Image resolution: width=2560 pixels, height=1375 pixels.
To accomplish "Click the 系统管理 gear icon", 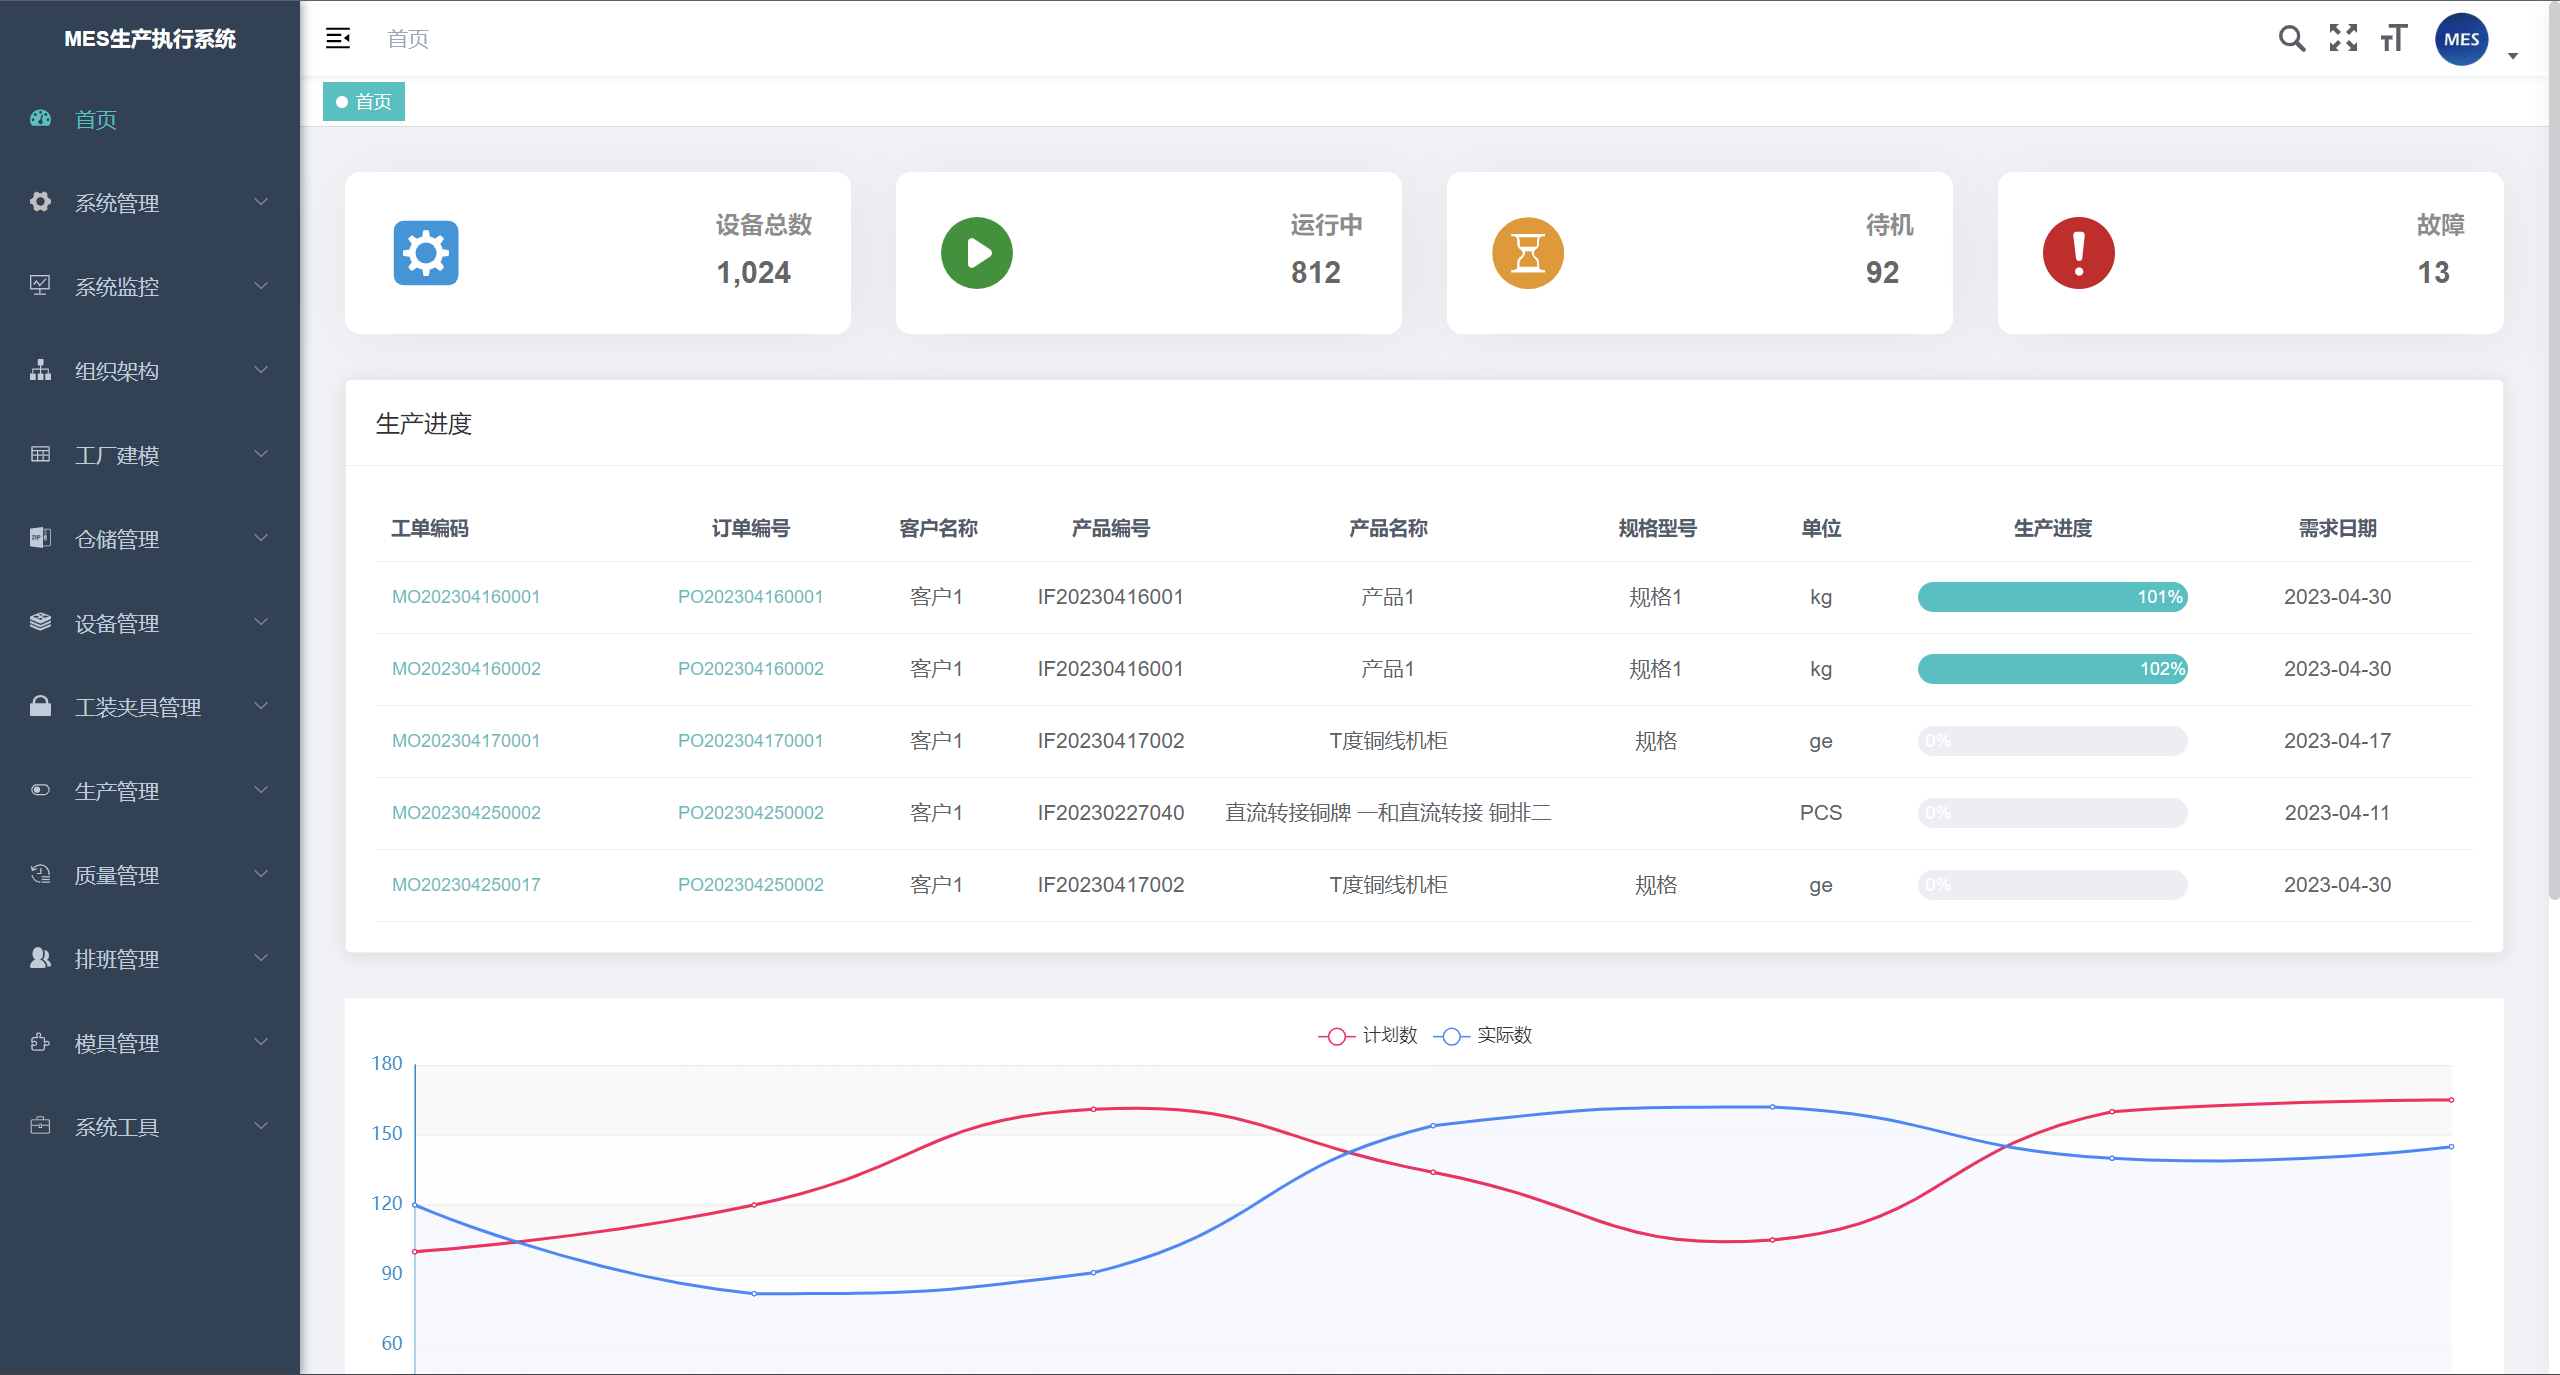I will pyautogui.click(x=40, y=202).
